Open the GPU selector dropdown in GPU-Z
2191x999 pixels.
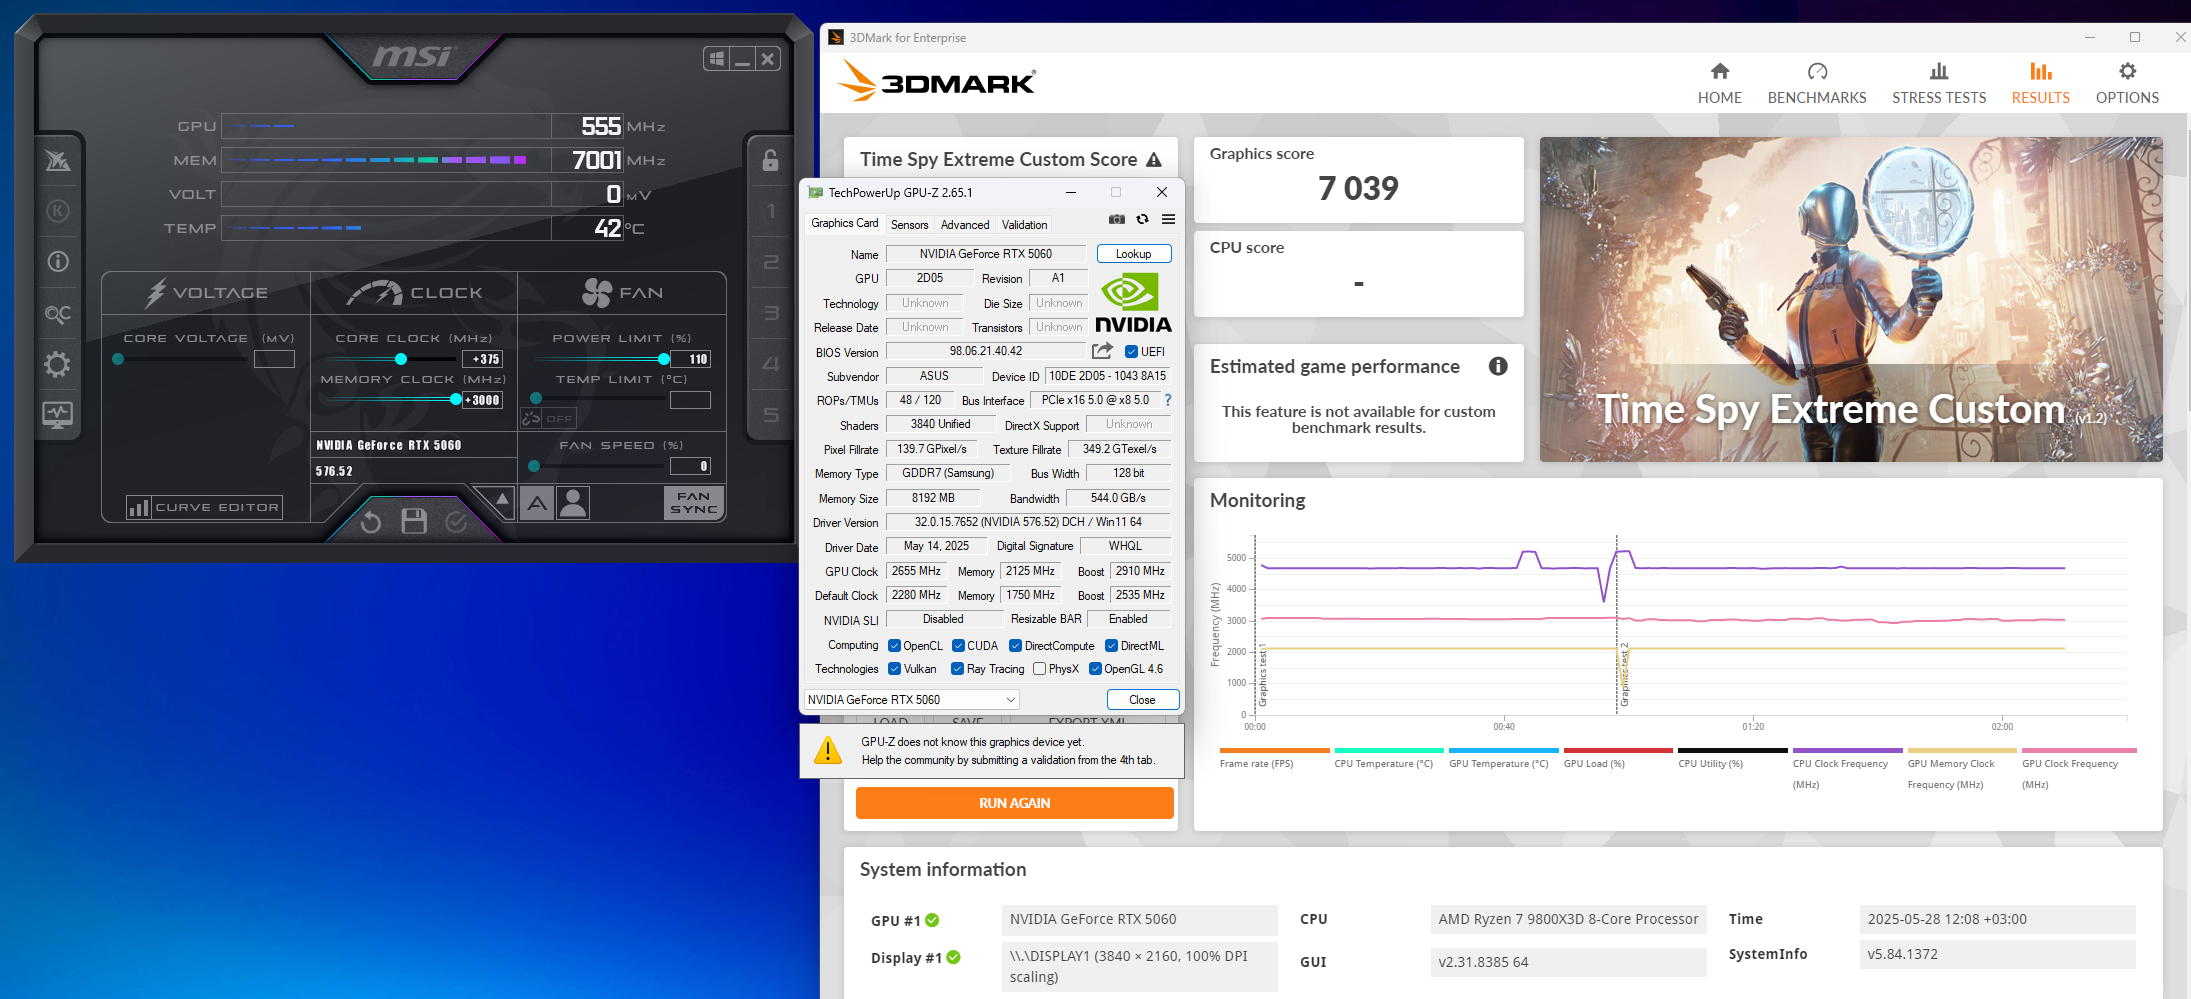pos(912,700)
